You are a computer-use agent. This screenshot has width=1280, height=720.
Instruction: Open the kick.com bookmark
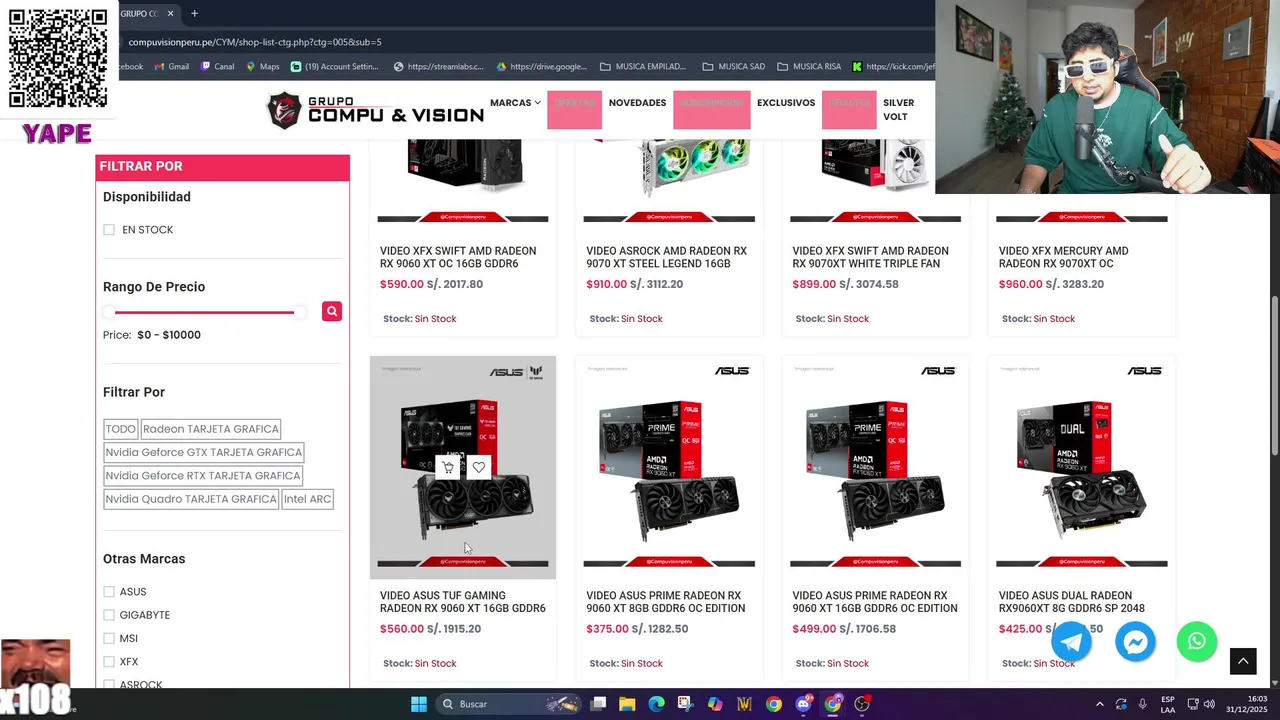[x=893, y=67]
